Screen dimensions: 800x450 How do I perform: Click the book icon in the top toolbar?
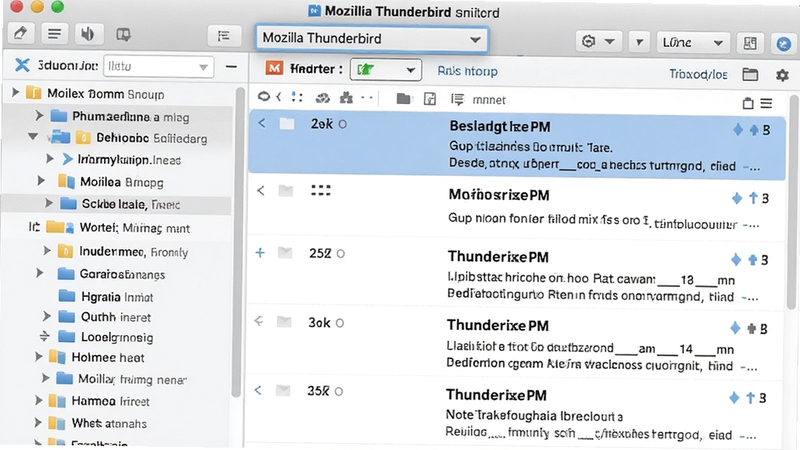(x=123, y=35)
